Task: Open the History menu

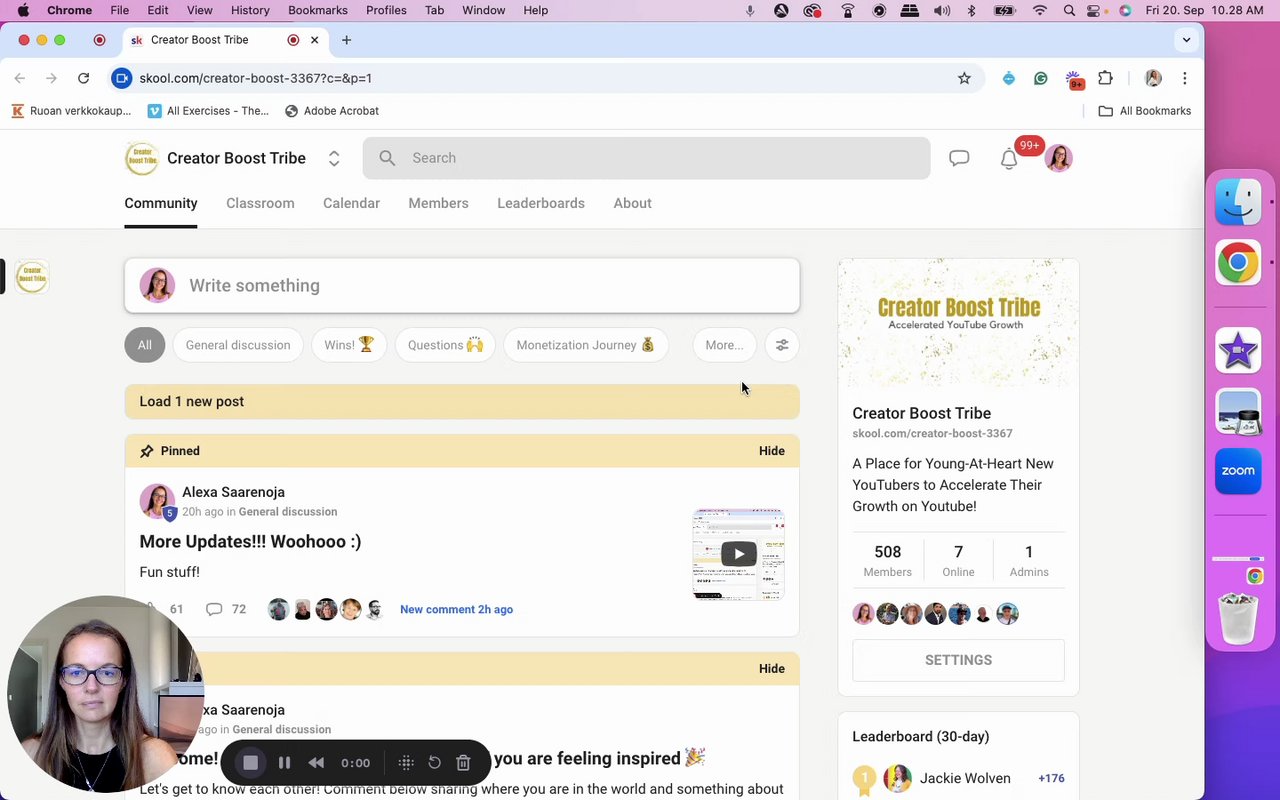Action: (x=250, y=10)
